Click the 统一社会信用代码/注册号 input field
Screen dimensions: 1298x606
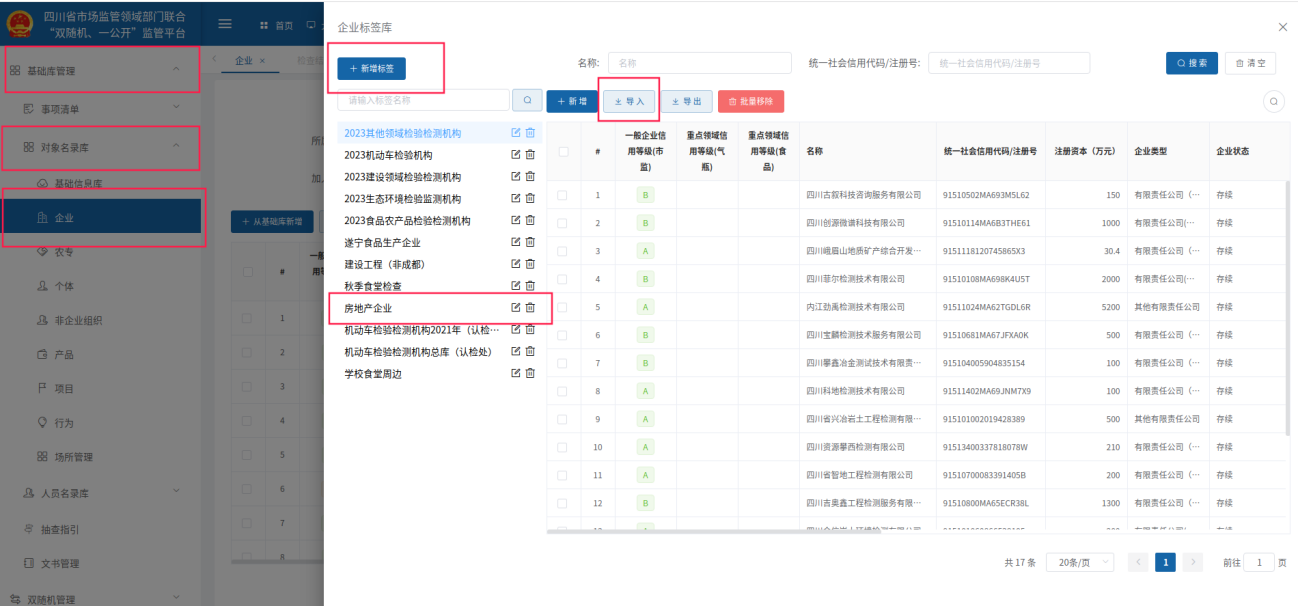click(x=1008, y=63)
